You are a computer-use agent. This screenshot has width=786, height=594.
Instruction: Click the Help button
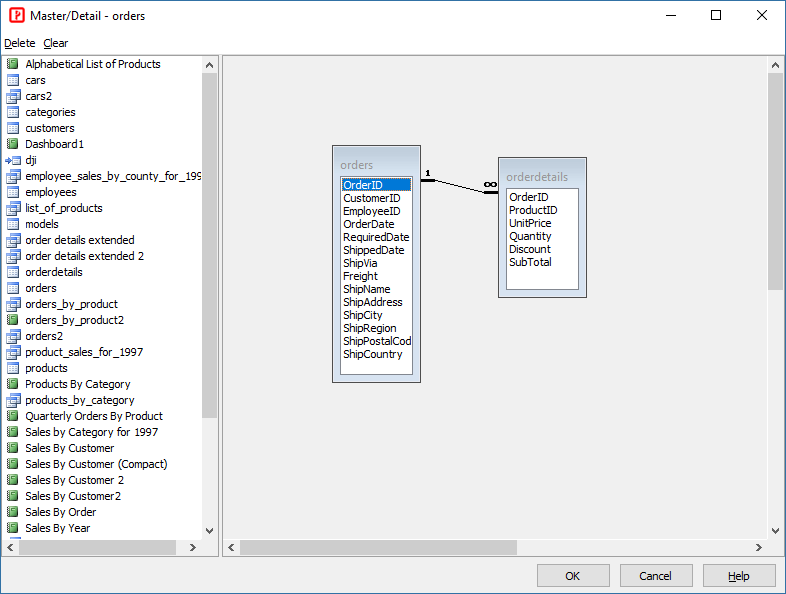click(739, 576)
